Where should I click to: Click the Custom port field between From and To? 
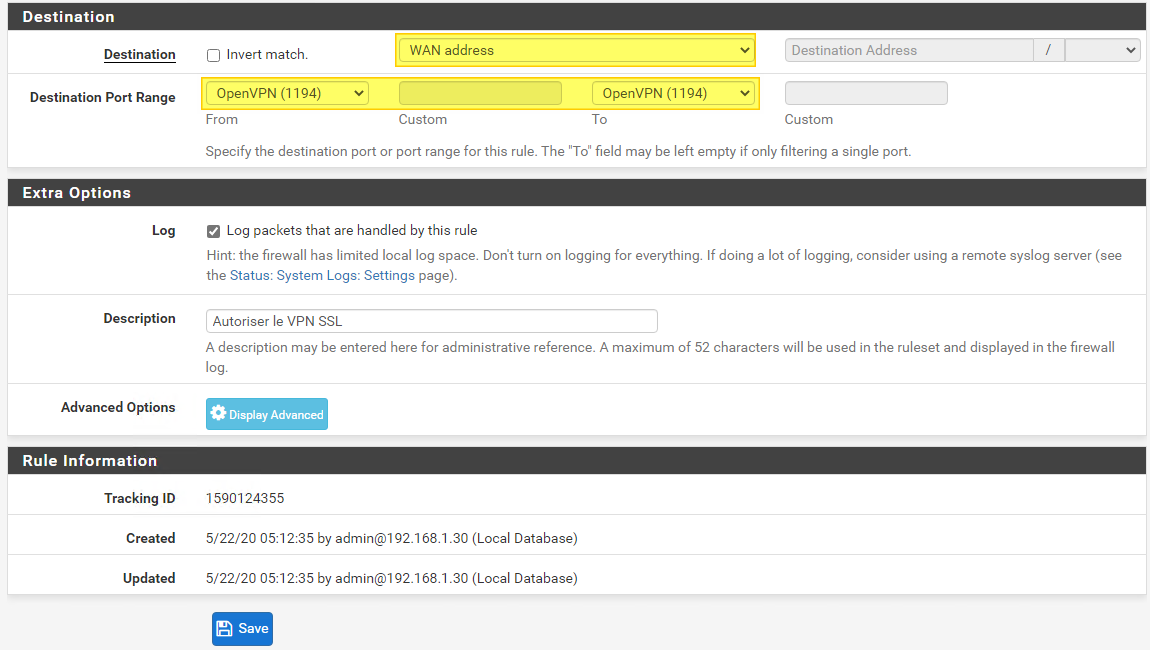(x=479, y=92)
